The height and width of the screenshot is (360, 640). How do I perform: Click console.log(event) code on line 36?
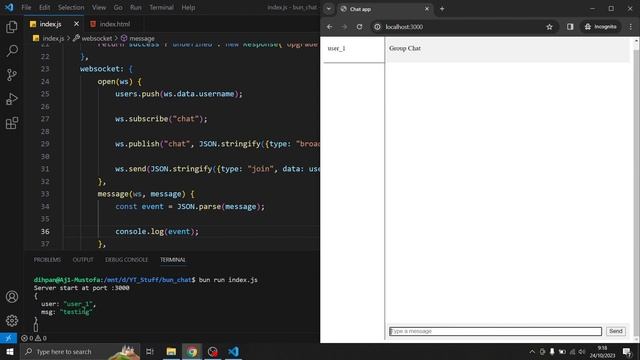[x=157, y=231]
